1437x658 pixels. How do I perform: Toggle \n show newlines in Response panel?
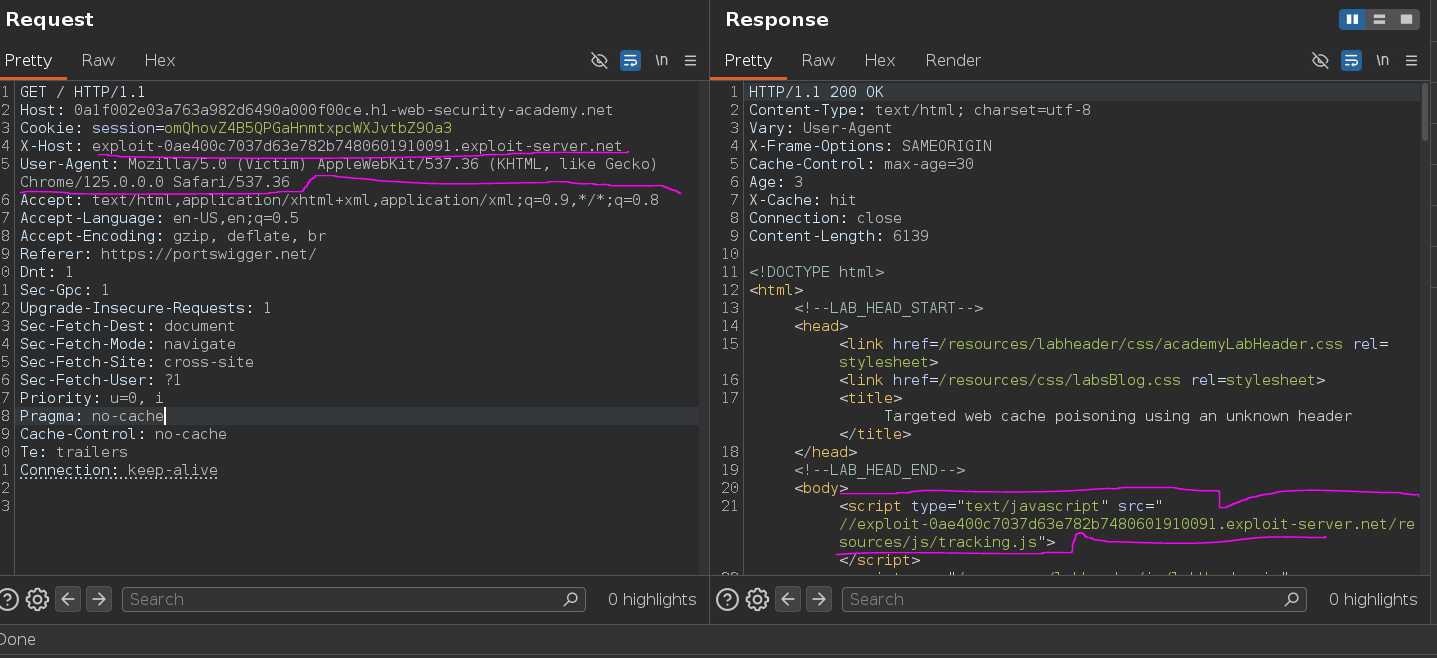(1382, 61)
